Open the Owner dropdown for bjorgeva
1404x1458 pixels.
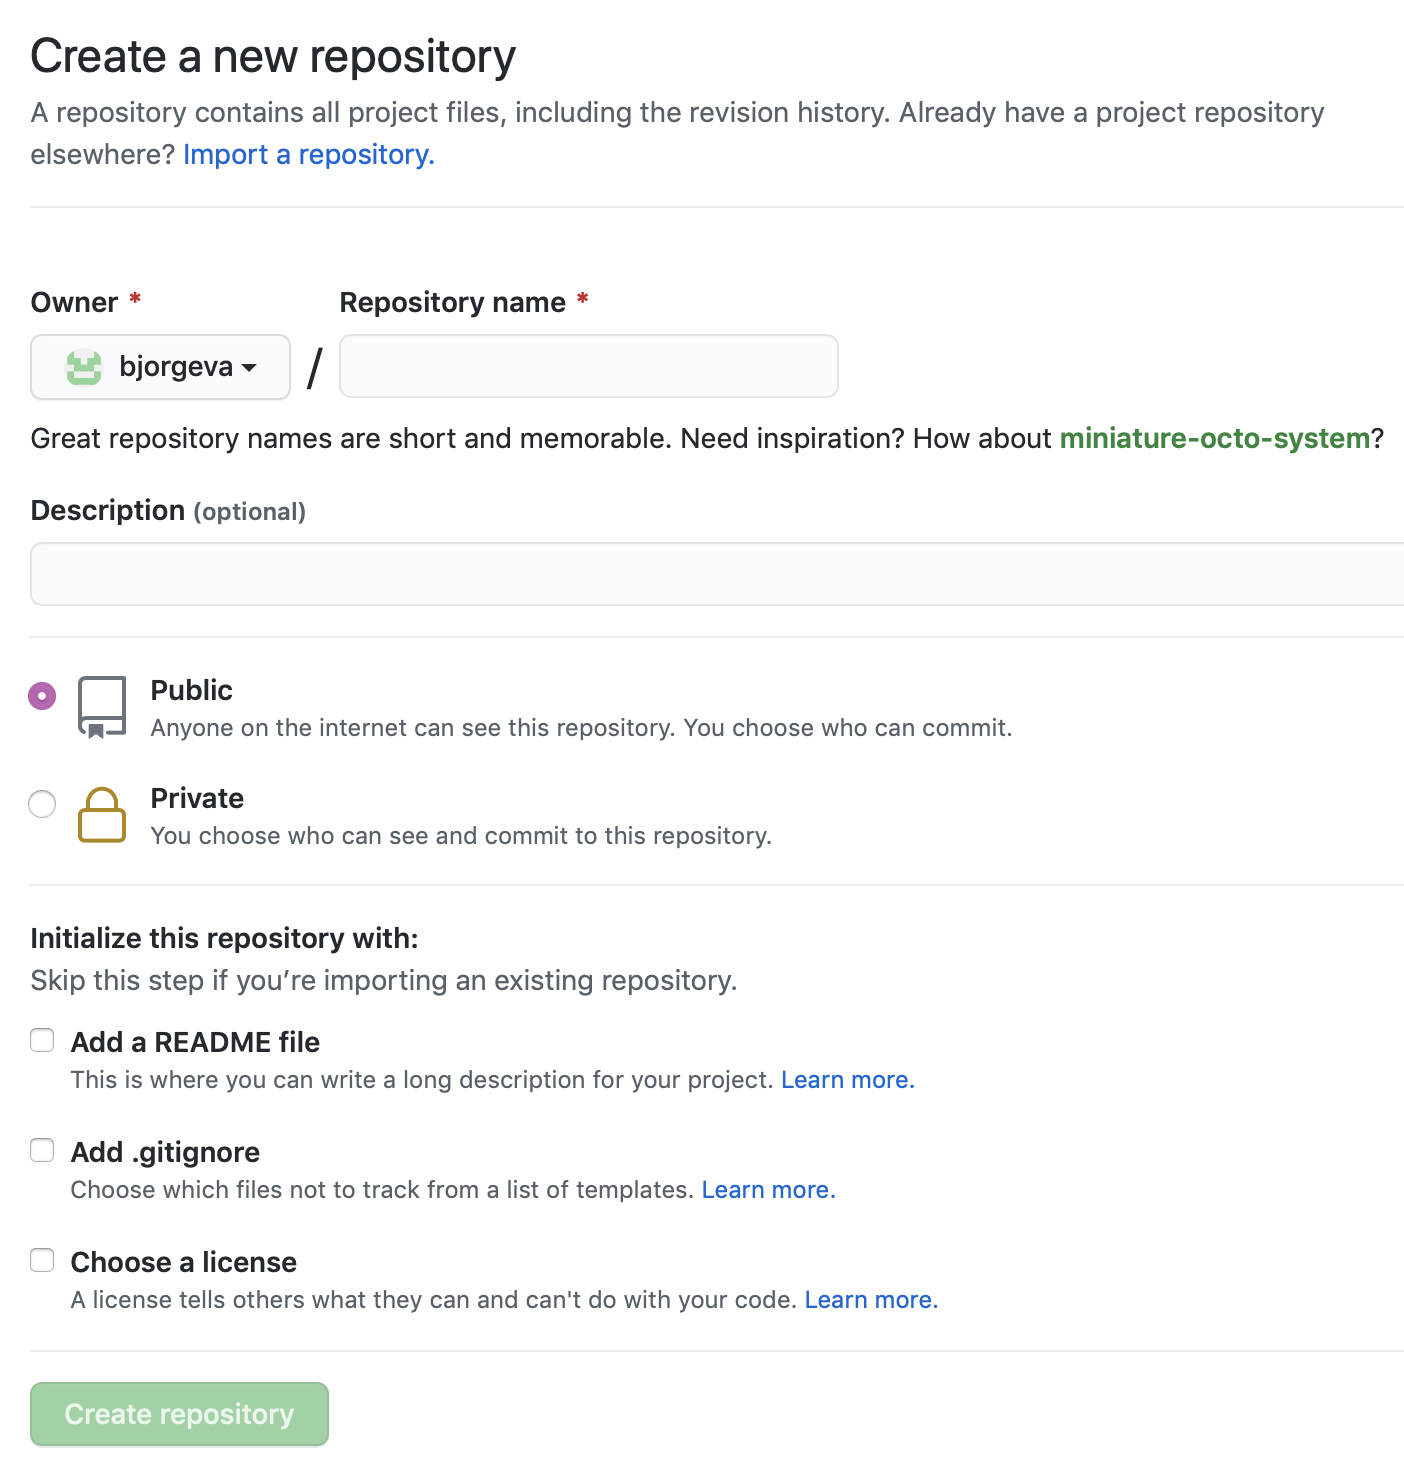pos(161,367)
